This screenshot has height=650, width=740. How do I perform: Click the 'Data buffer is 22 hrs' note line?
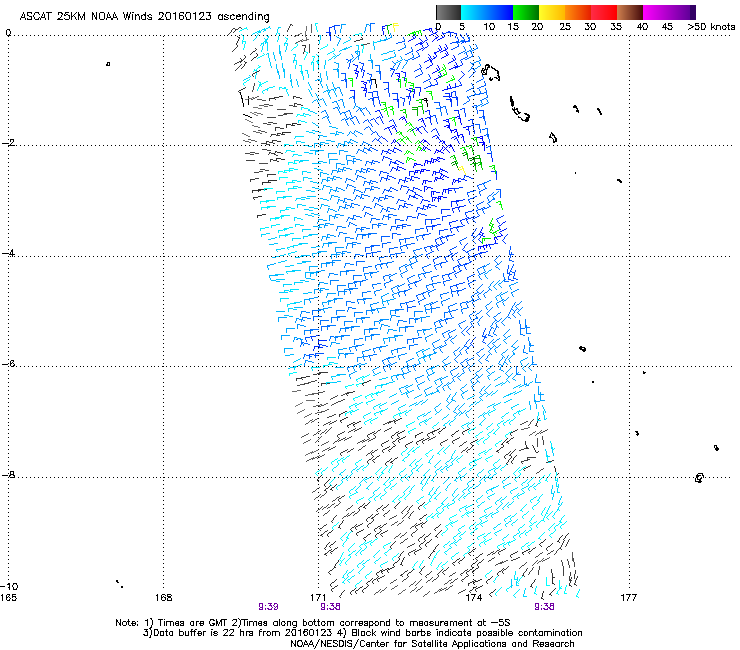[362, 633]
